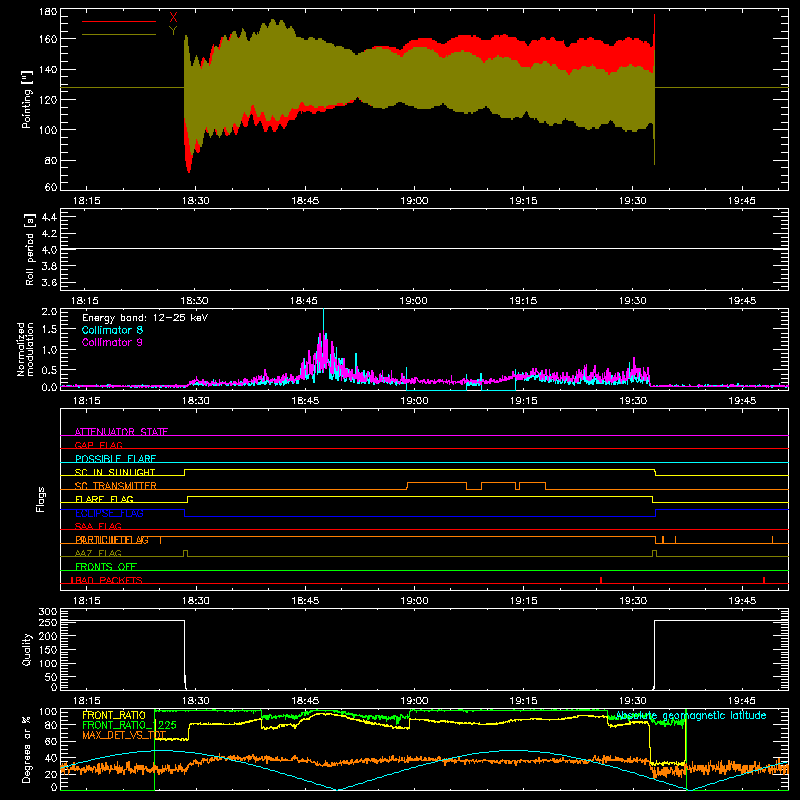Click the 'GAP_FLAG' flag label
Viewport: 800px width, 800px height.
98,445
